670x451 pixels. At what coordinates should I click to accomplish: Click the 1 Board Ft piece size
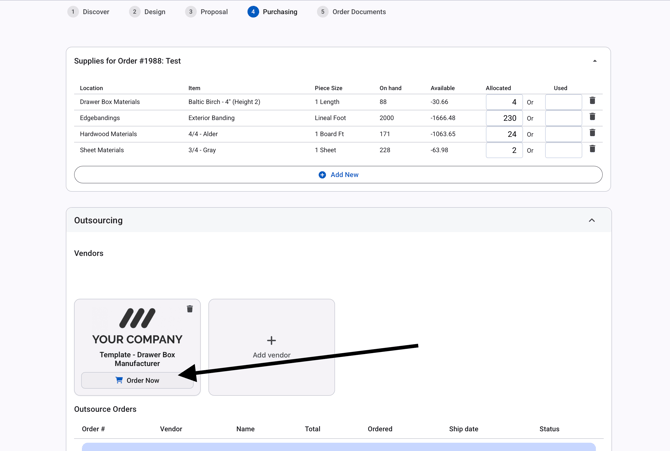(x=329, y=134)
